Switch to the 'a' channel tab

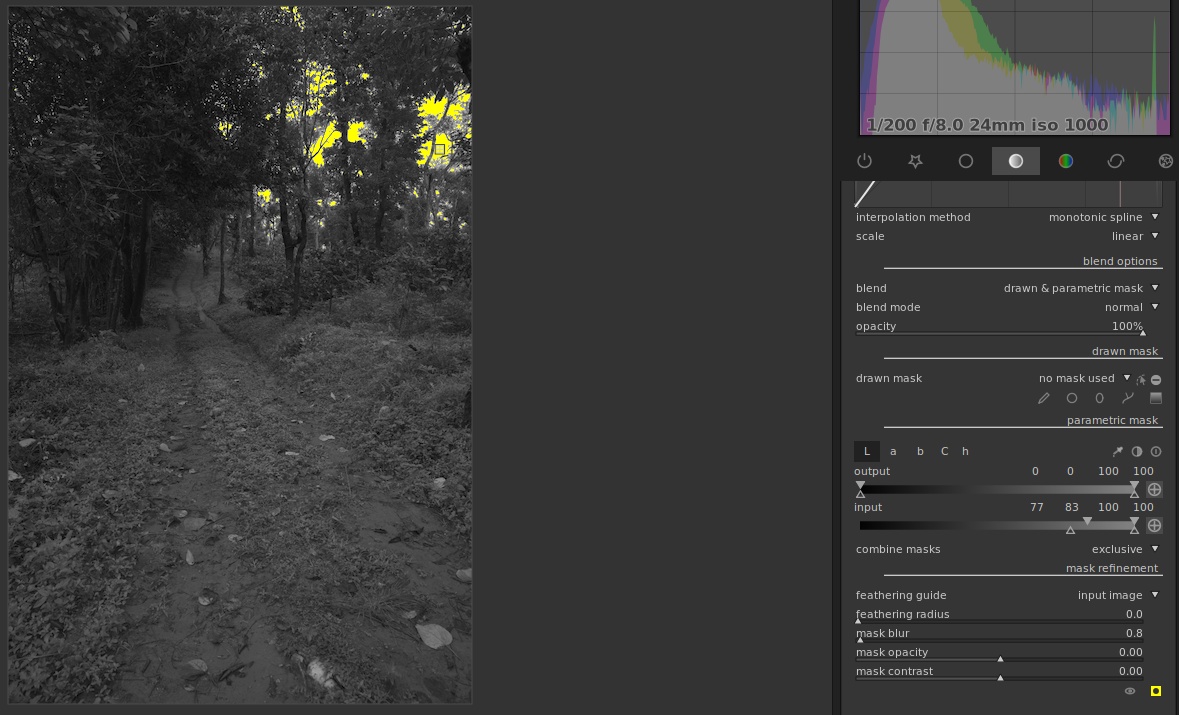[893, 452]
